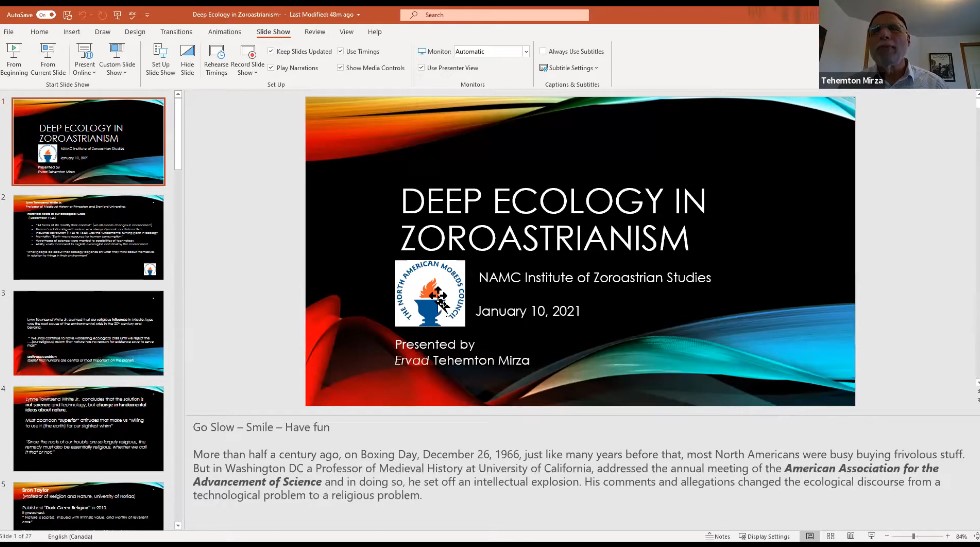Click Tehemton Mirza video tile
980x547 pixels.
[899, 44]
